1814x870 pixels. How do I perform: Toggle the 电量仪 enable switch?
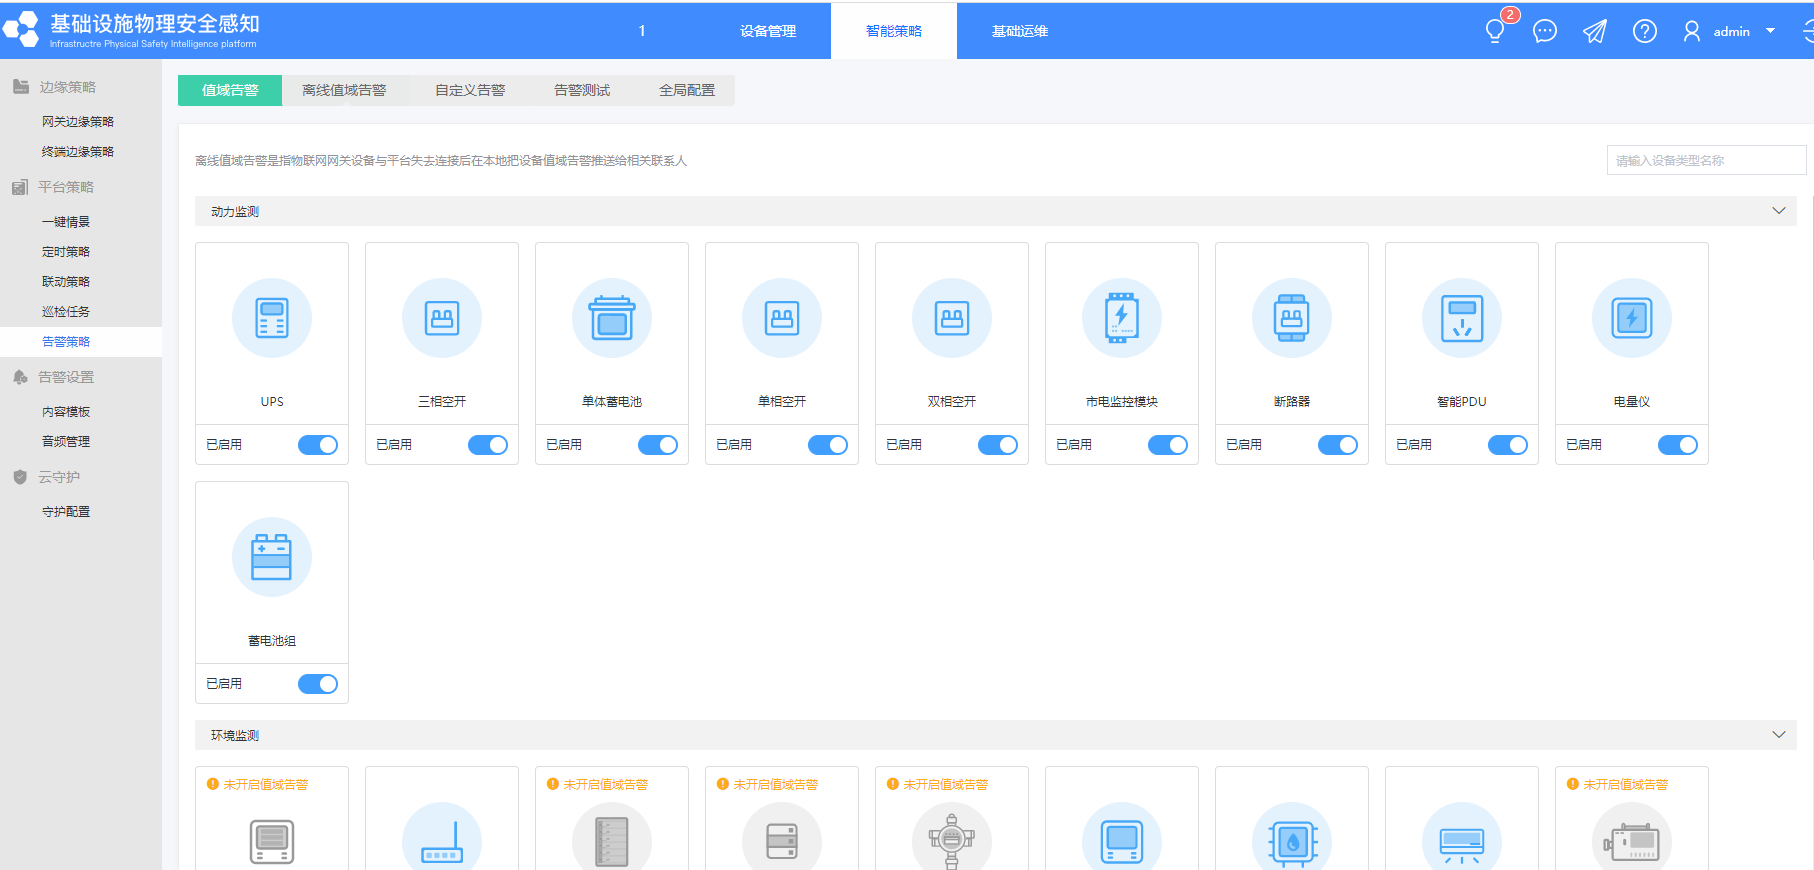1678,445
